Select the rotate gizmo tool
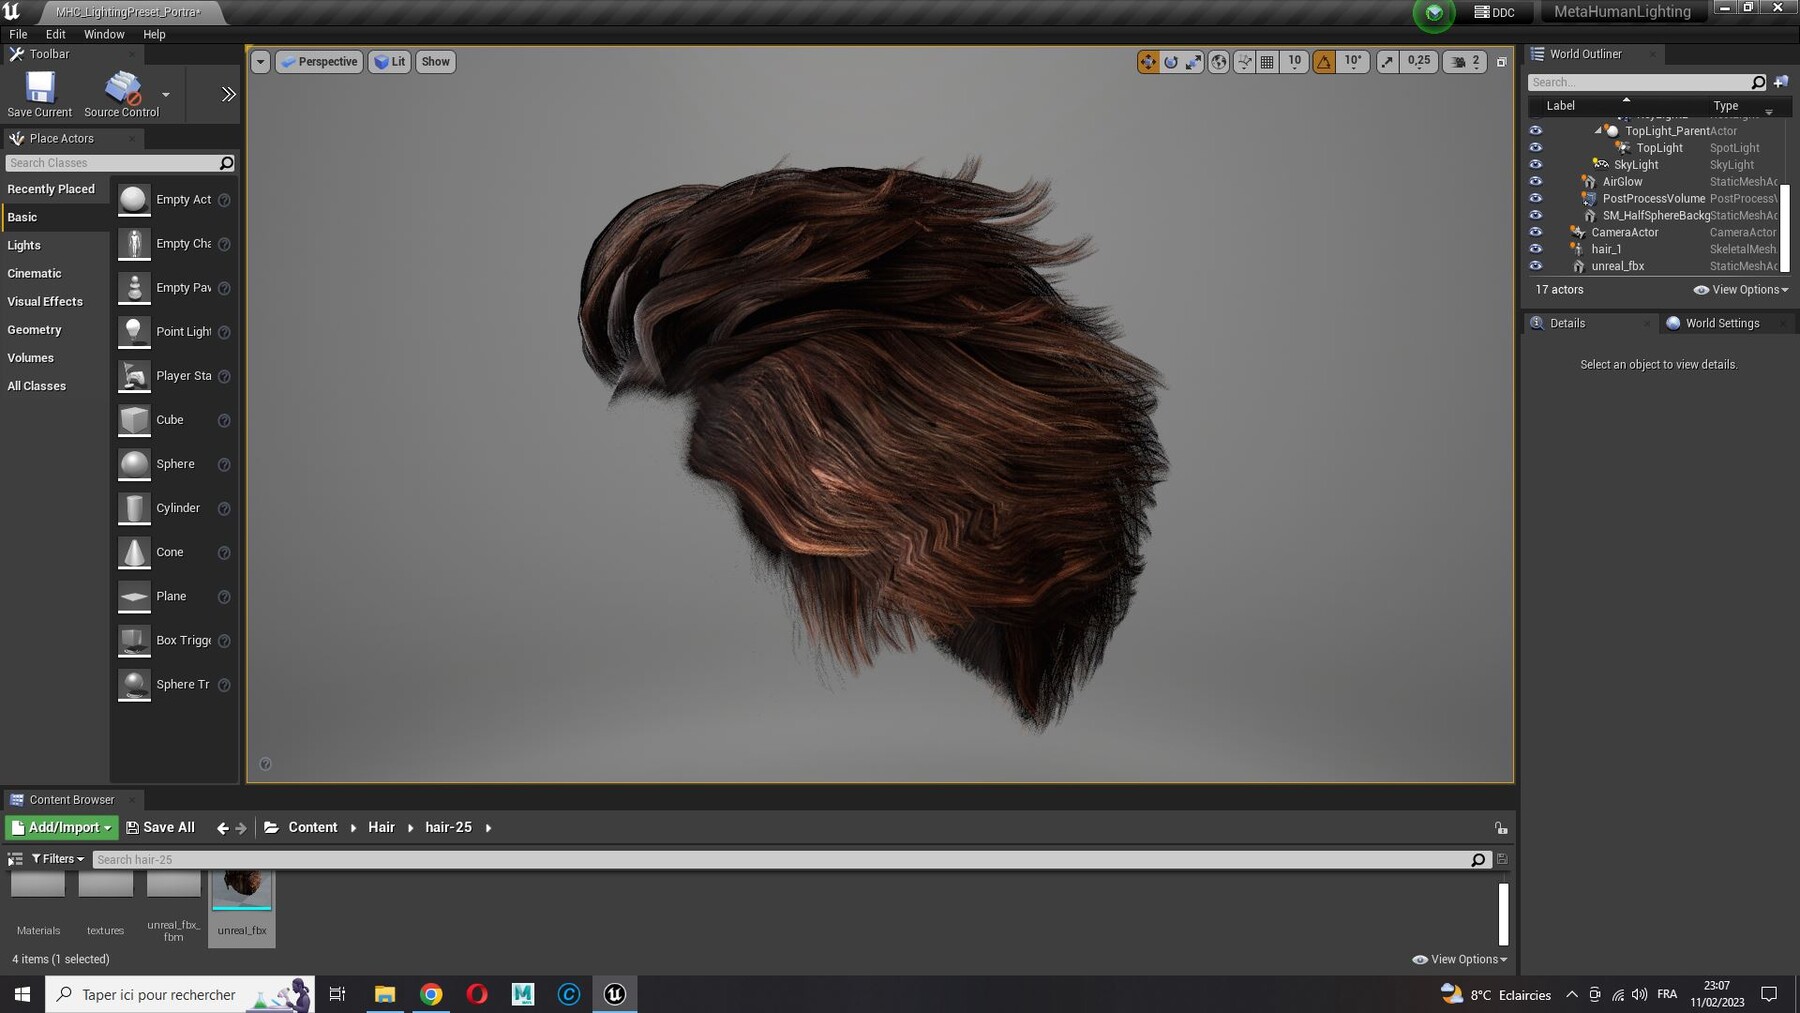 pyautogui.click(x=1171, y=62)
